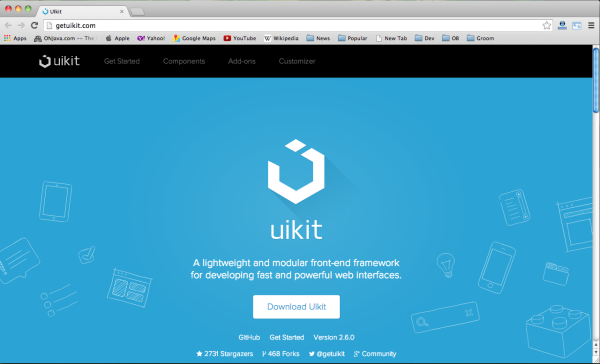Open the Components nav menu item
Viewport: 600px width, 364px height.
(184, 61)
